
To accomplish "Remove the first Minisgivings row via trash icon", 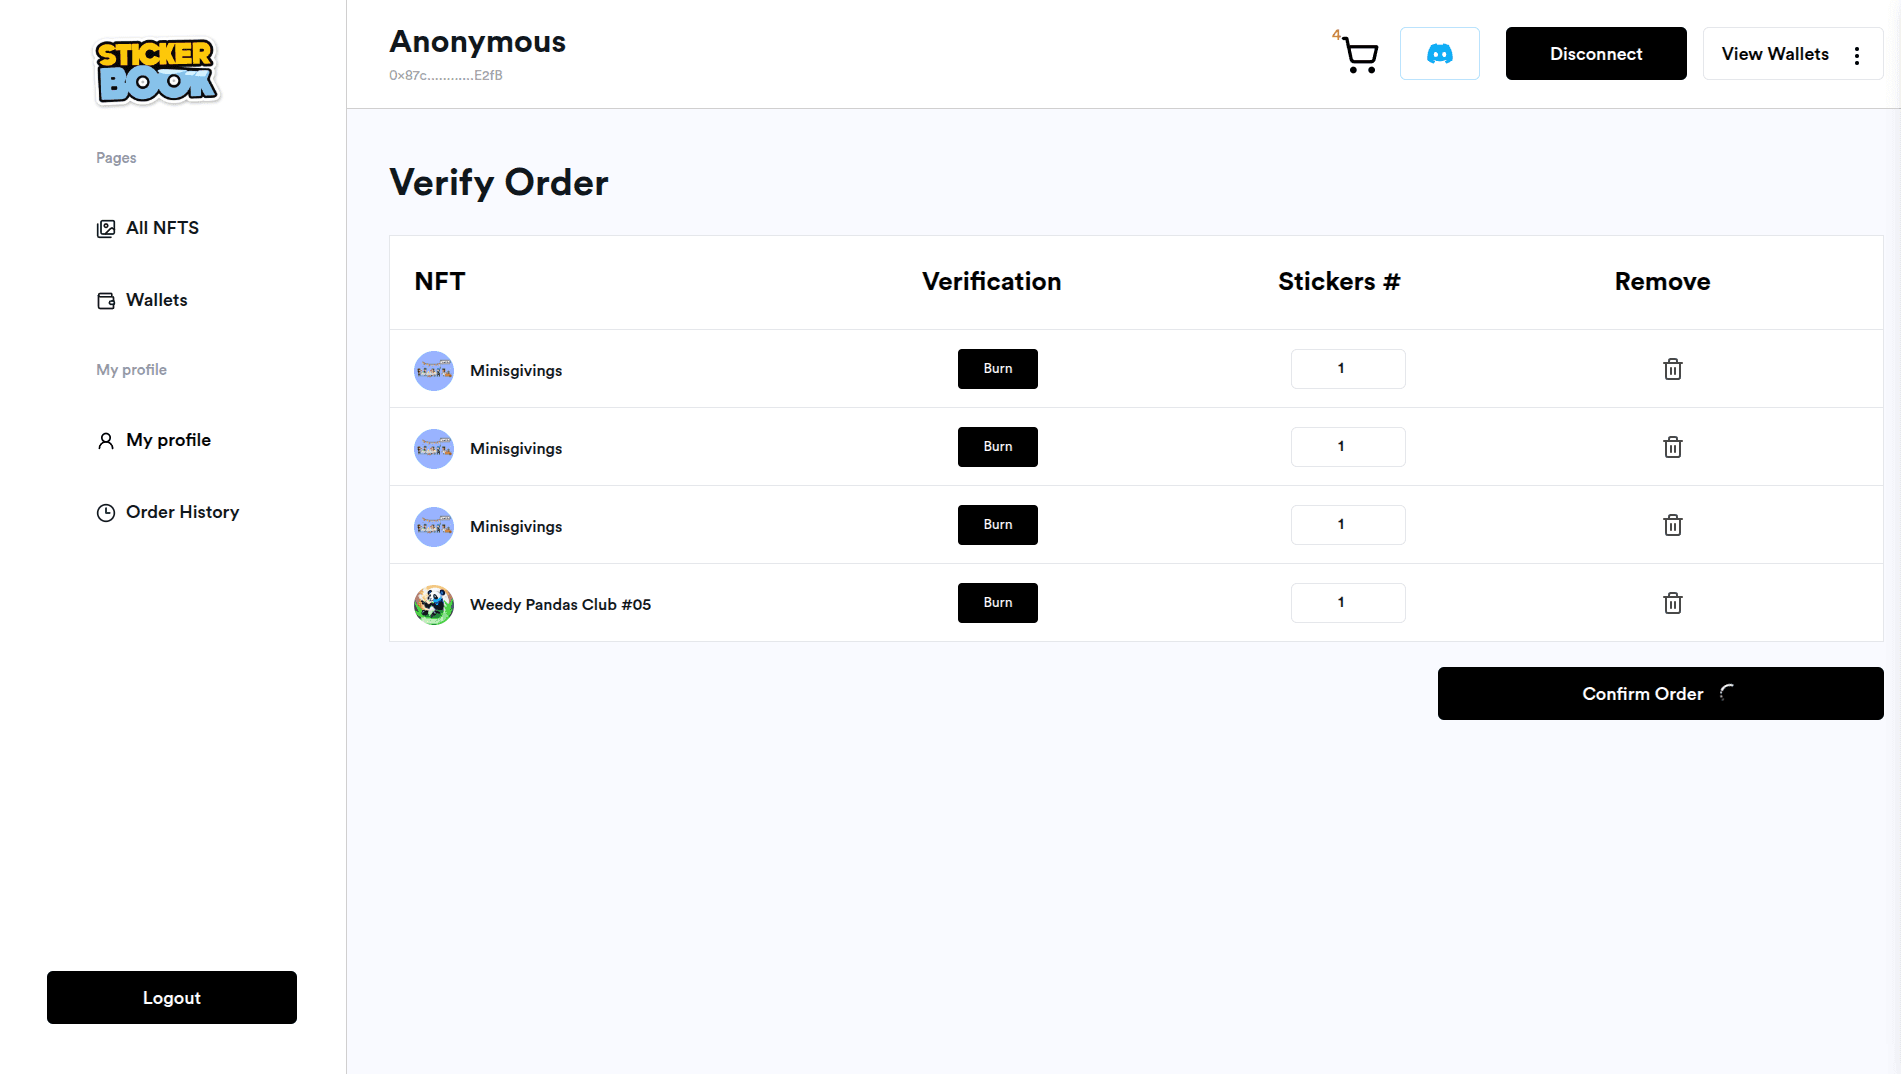I will click(x=1672, y=369).
